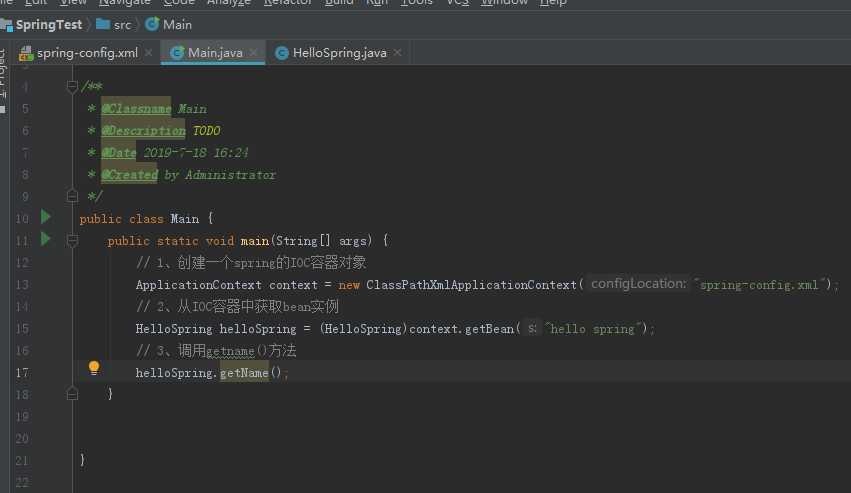
Task: Close the Main.java tab
Action: pyautogui.click(x=253, y=53)
